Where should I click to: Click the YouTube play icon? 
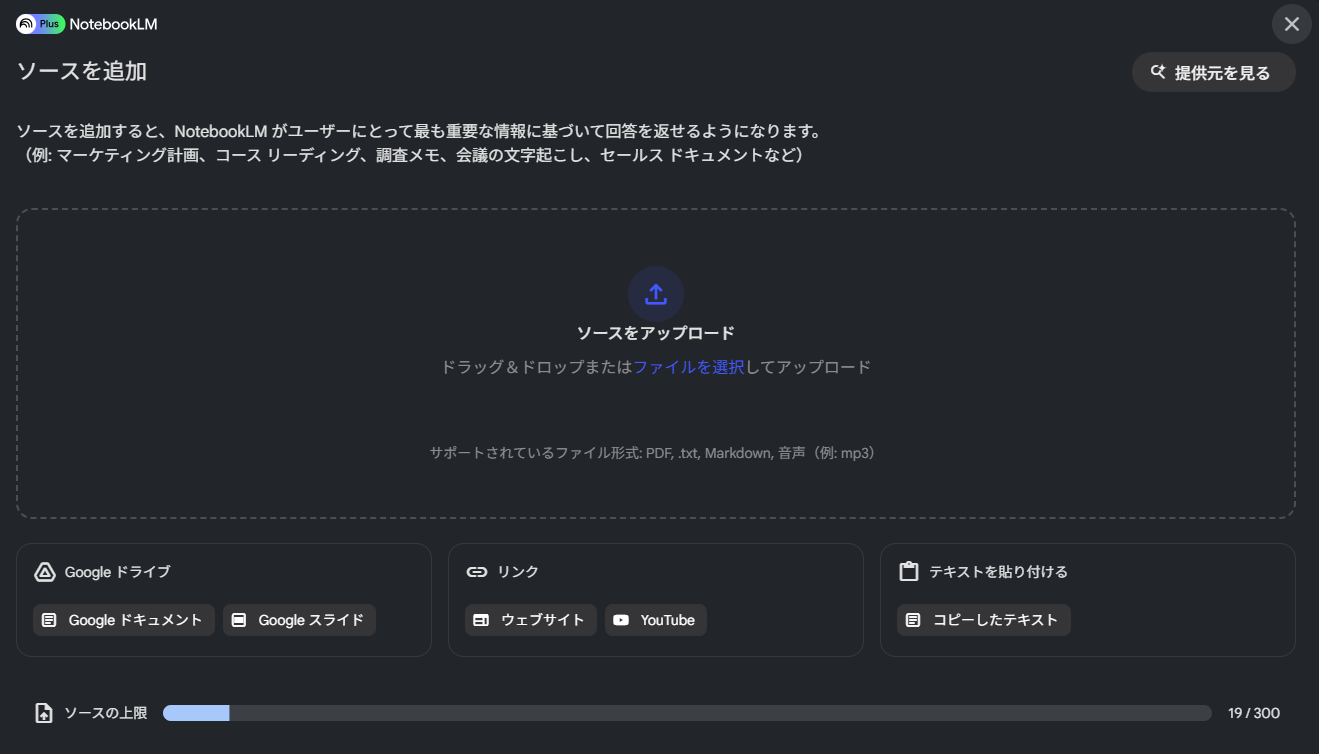coord(621,620)
